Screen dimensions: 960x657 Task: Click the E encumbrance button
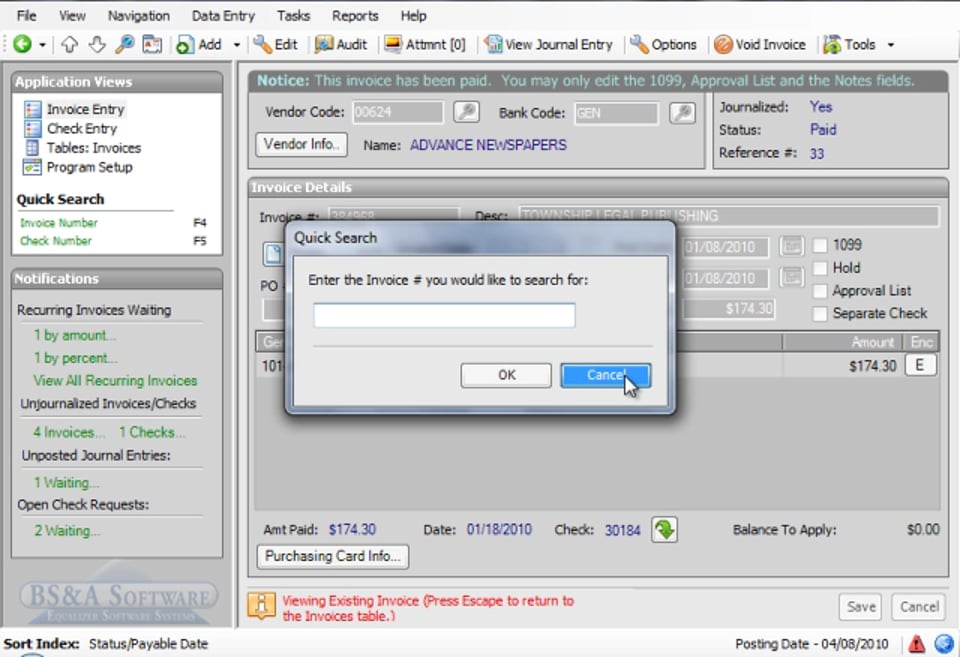click(x=920, y=366)
